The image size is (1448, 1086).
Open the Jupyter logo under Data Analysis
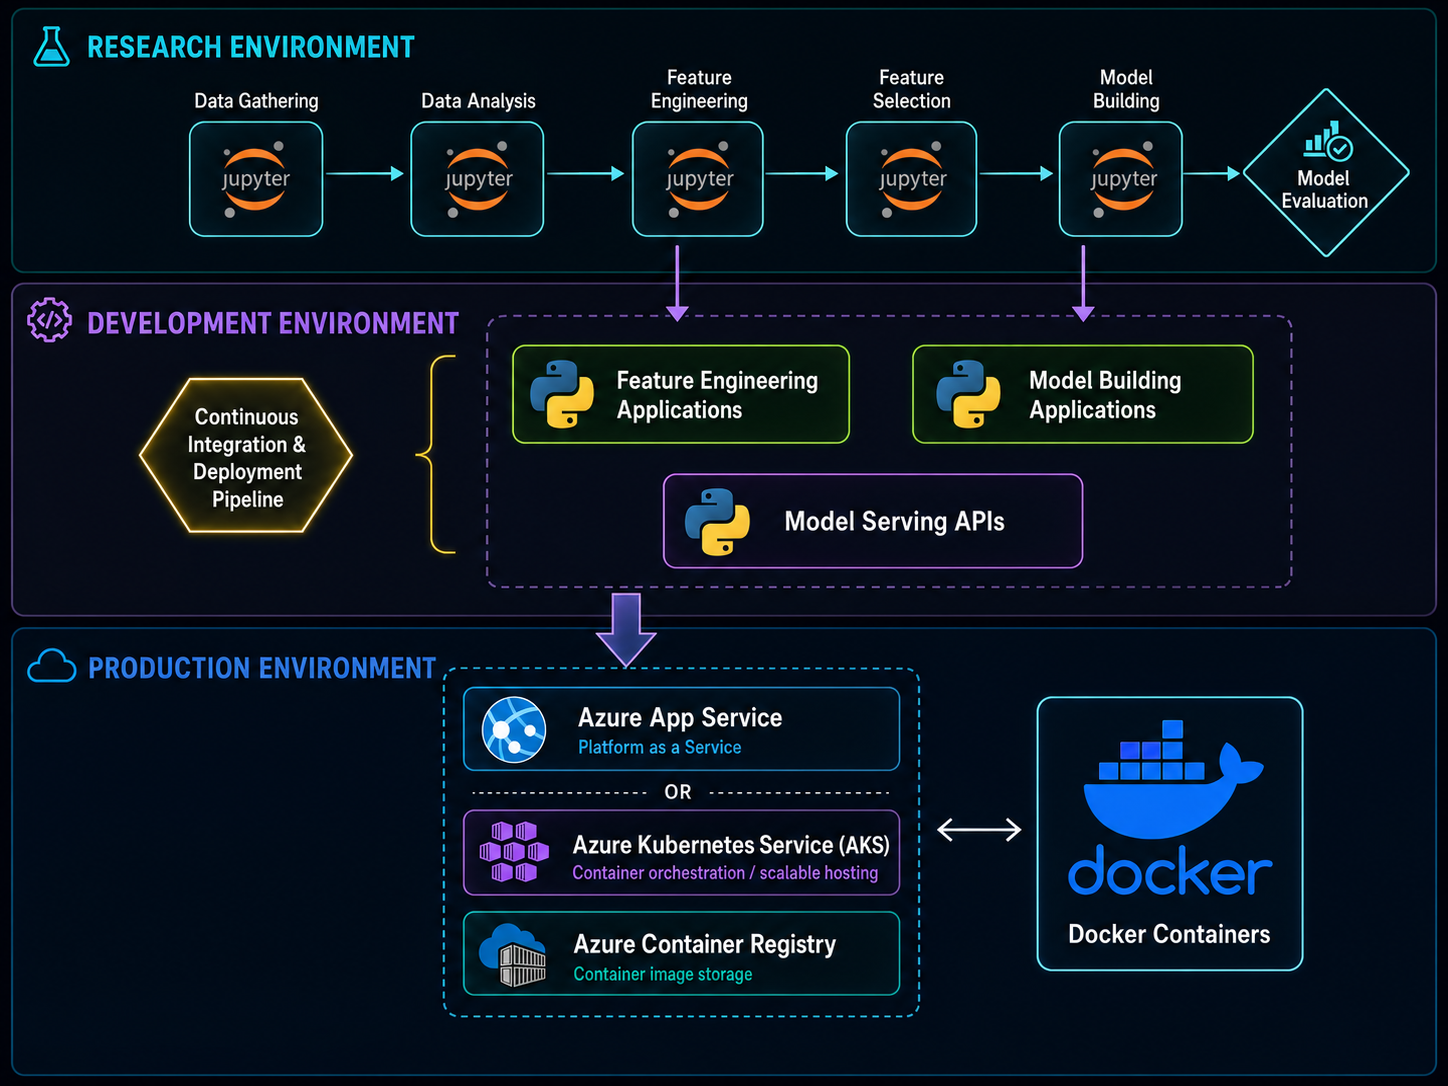[478, 180]
